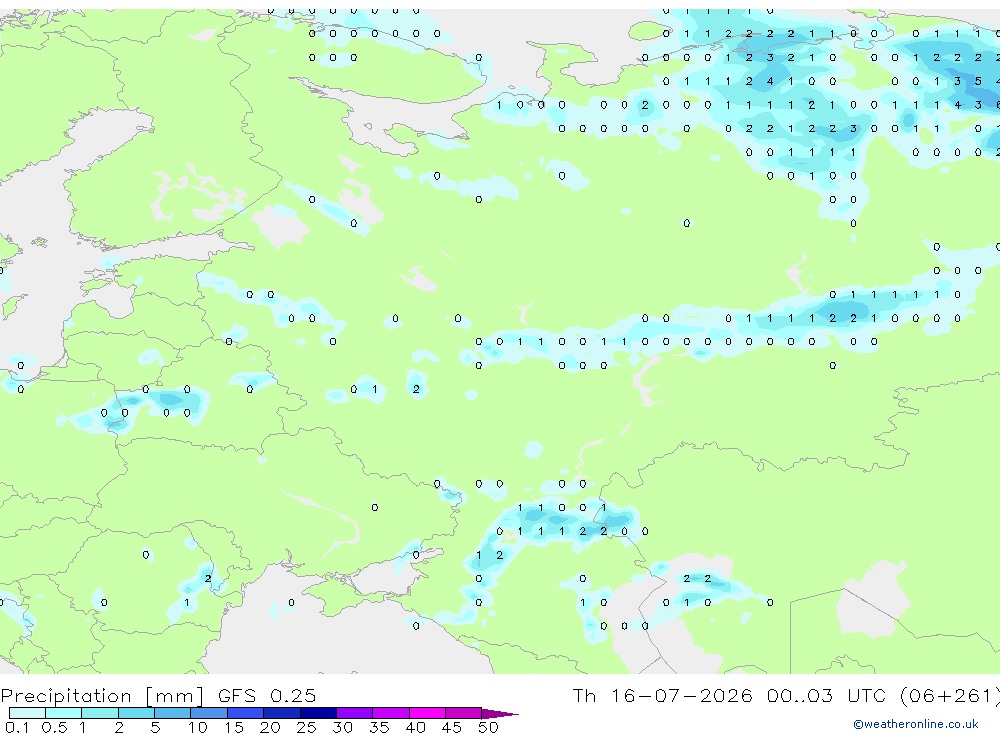
Task: Click the 'Precipitation [mm] GFS 0.25' title
Action: (x=158, y=695)
